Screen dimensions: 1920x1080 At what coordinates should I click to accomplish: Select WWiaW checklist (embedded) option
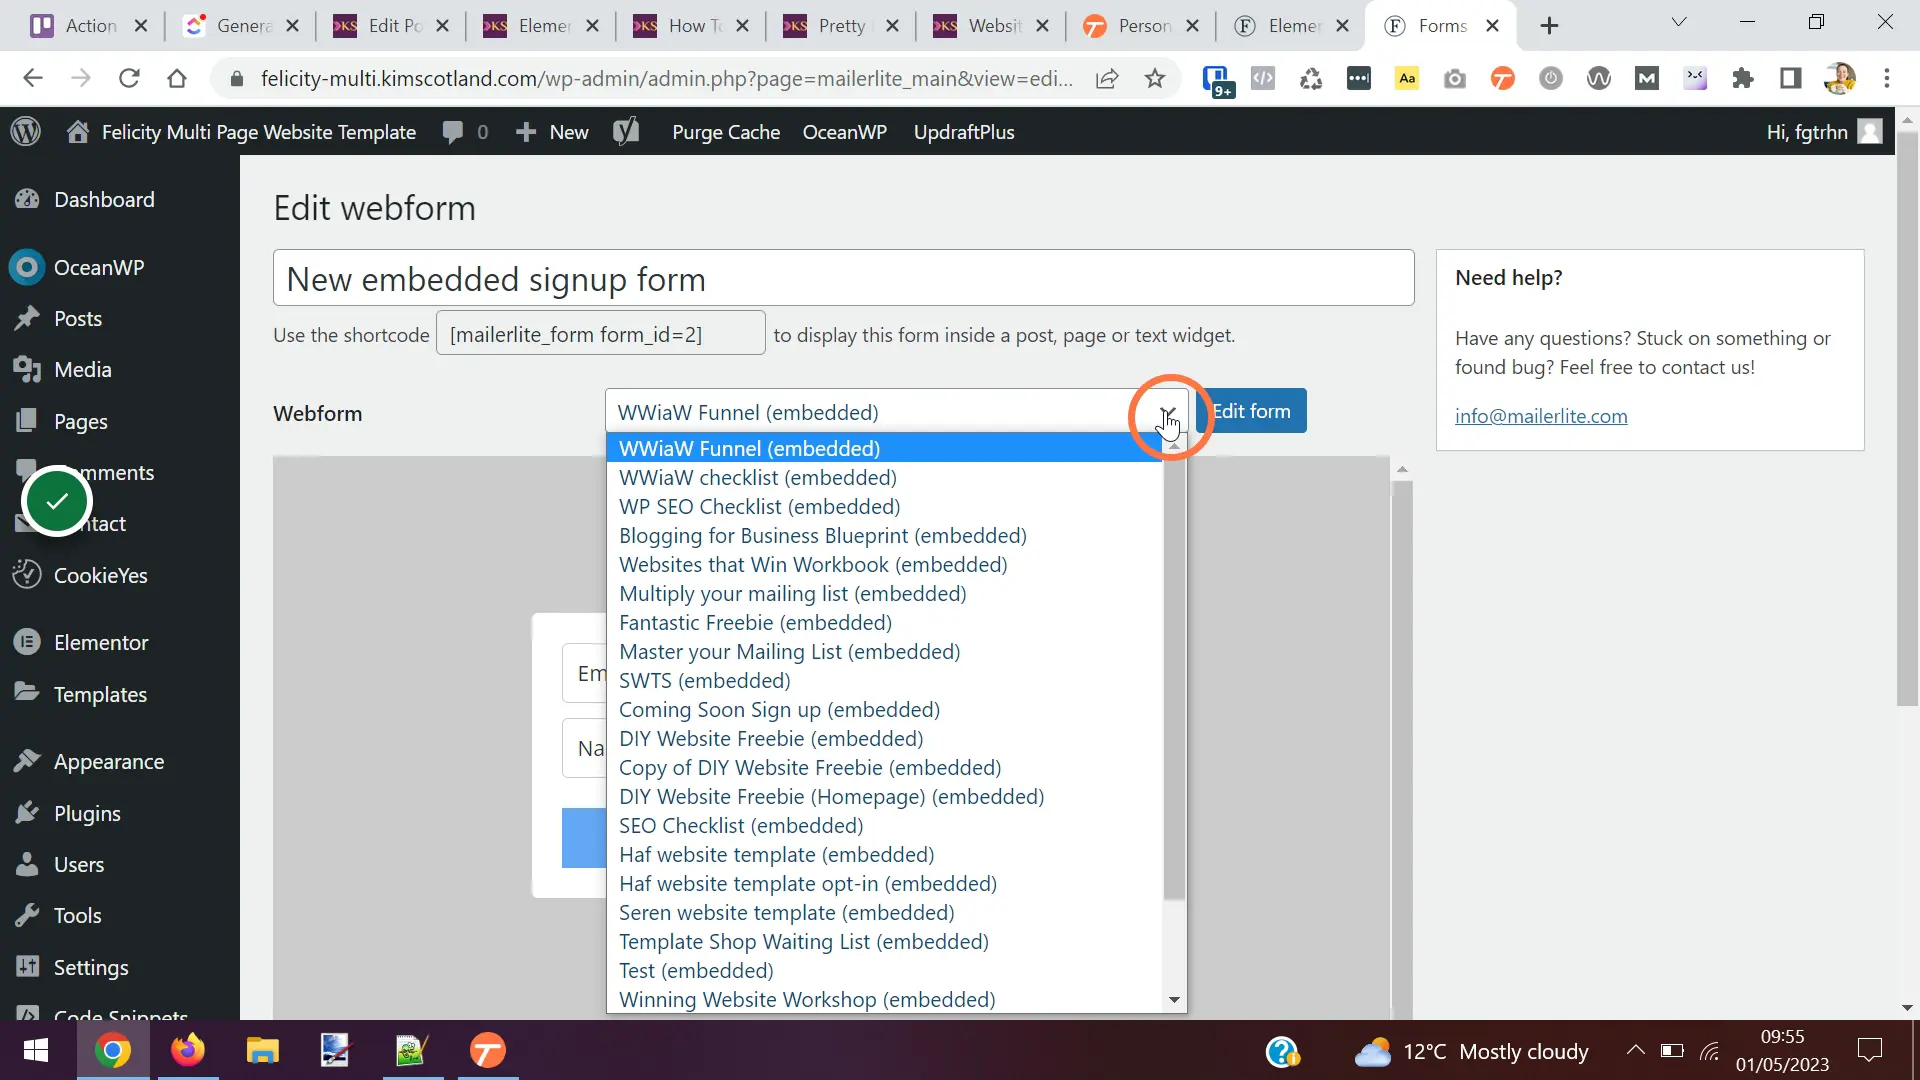point(757,477)
